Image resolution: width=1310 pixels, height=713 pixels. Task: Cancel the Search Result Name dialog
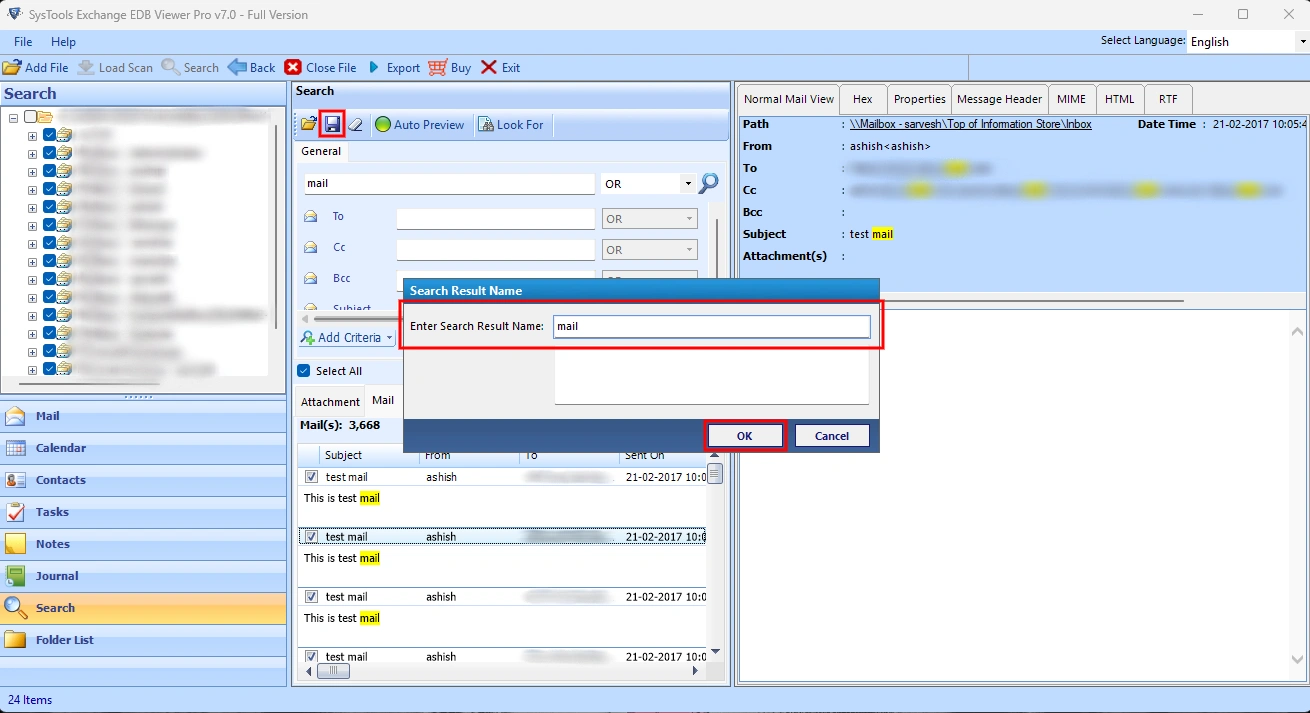coord(832,436)
